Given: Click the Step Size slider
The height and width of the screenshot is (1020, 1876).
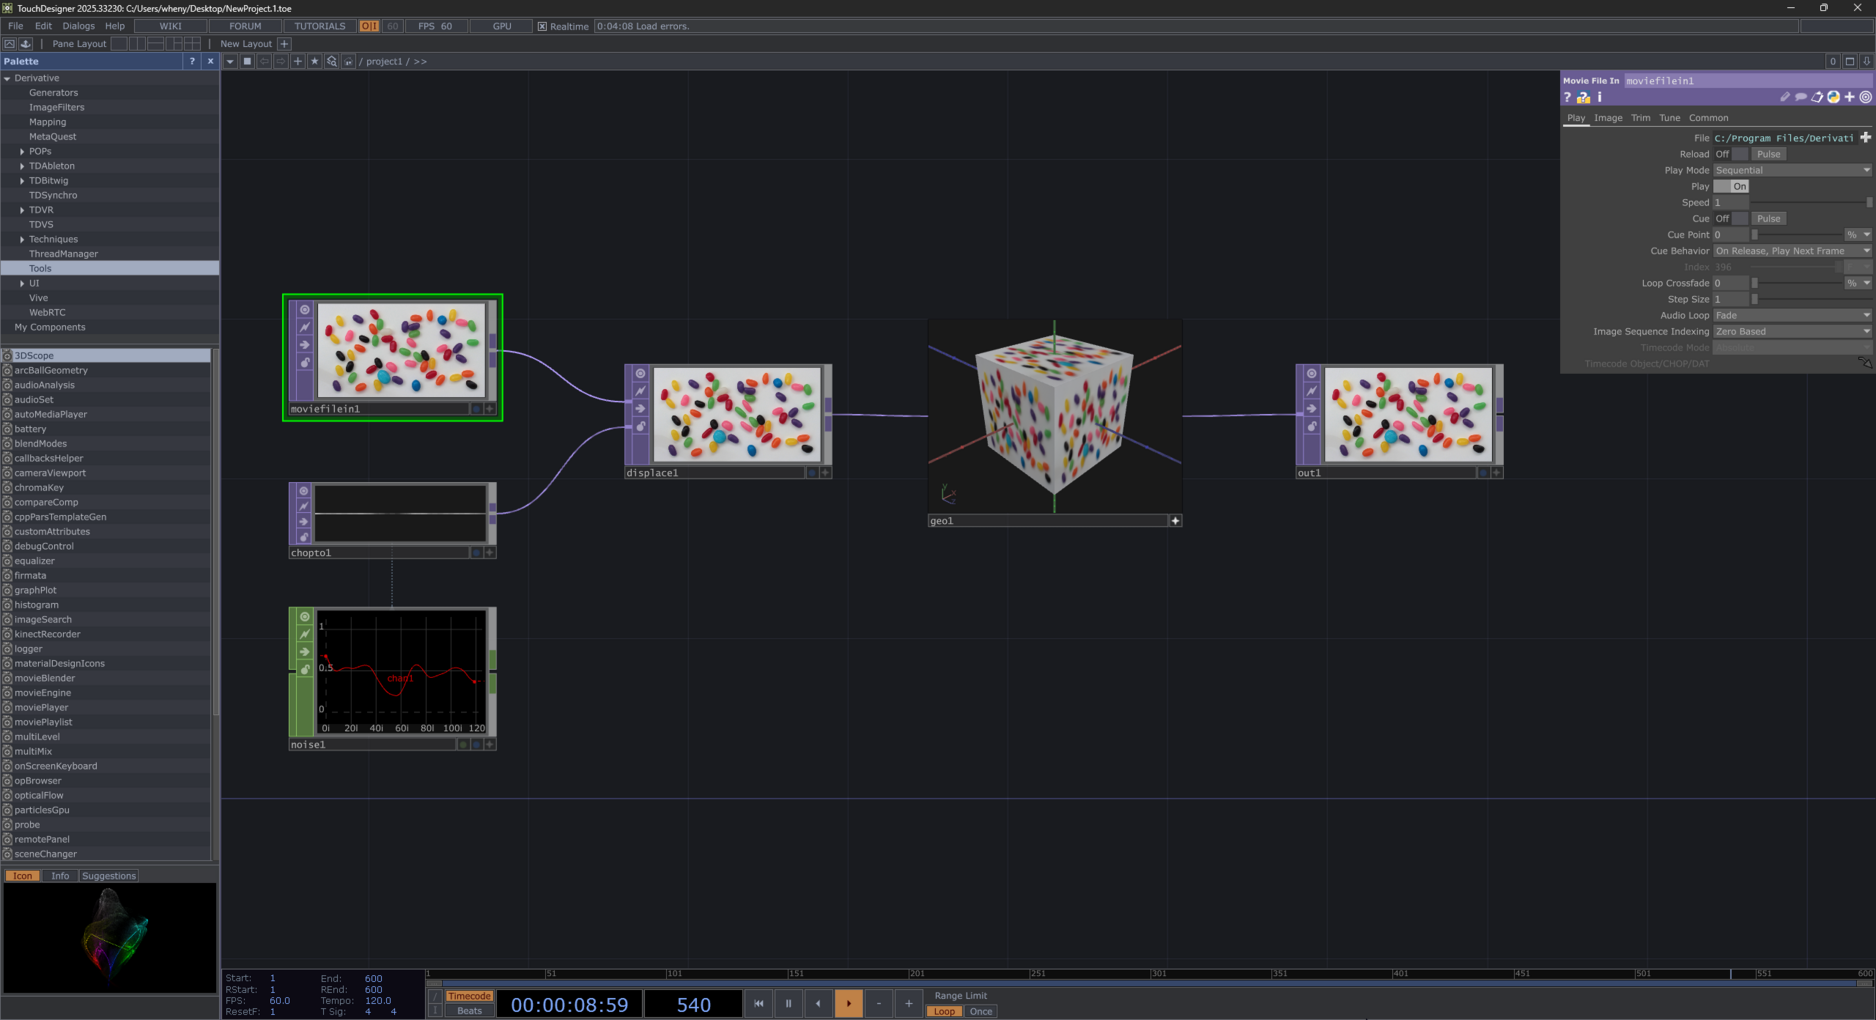Looking at the screenshot, I should click(x=1811, y=299).
